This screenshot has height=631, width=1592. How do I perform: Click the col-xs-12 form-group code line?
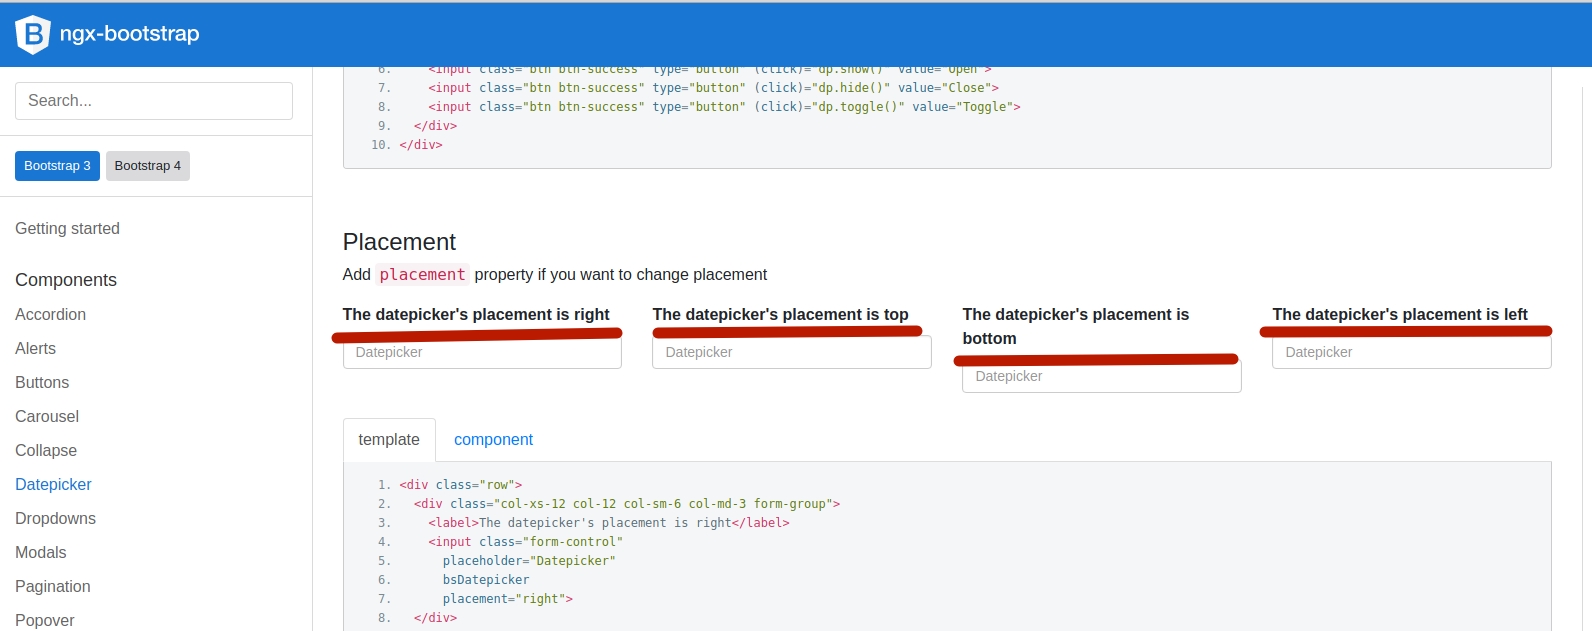tap(627, 504)
